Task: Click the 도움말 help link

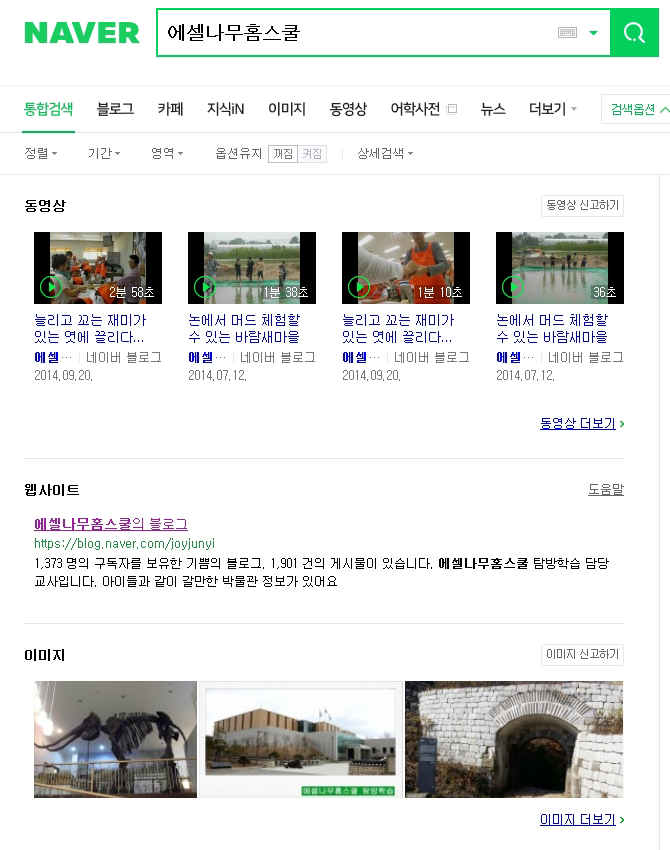Action: 605,490
